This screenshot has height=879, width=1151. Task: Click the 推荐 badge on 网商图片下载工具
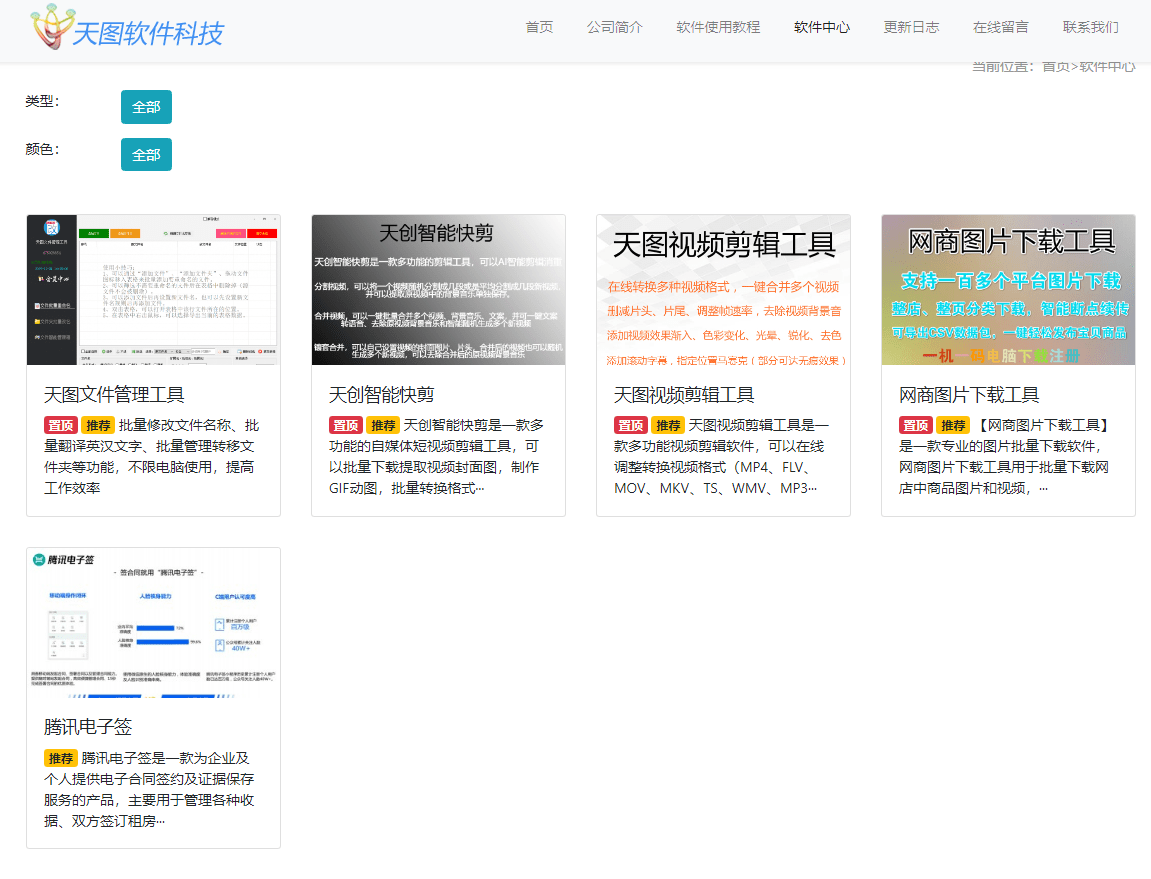[953, 424]
